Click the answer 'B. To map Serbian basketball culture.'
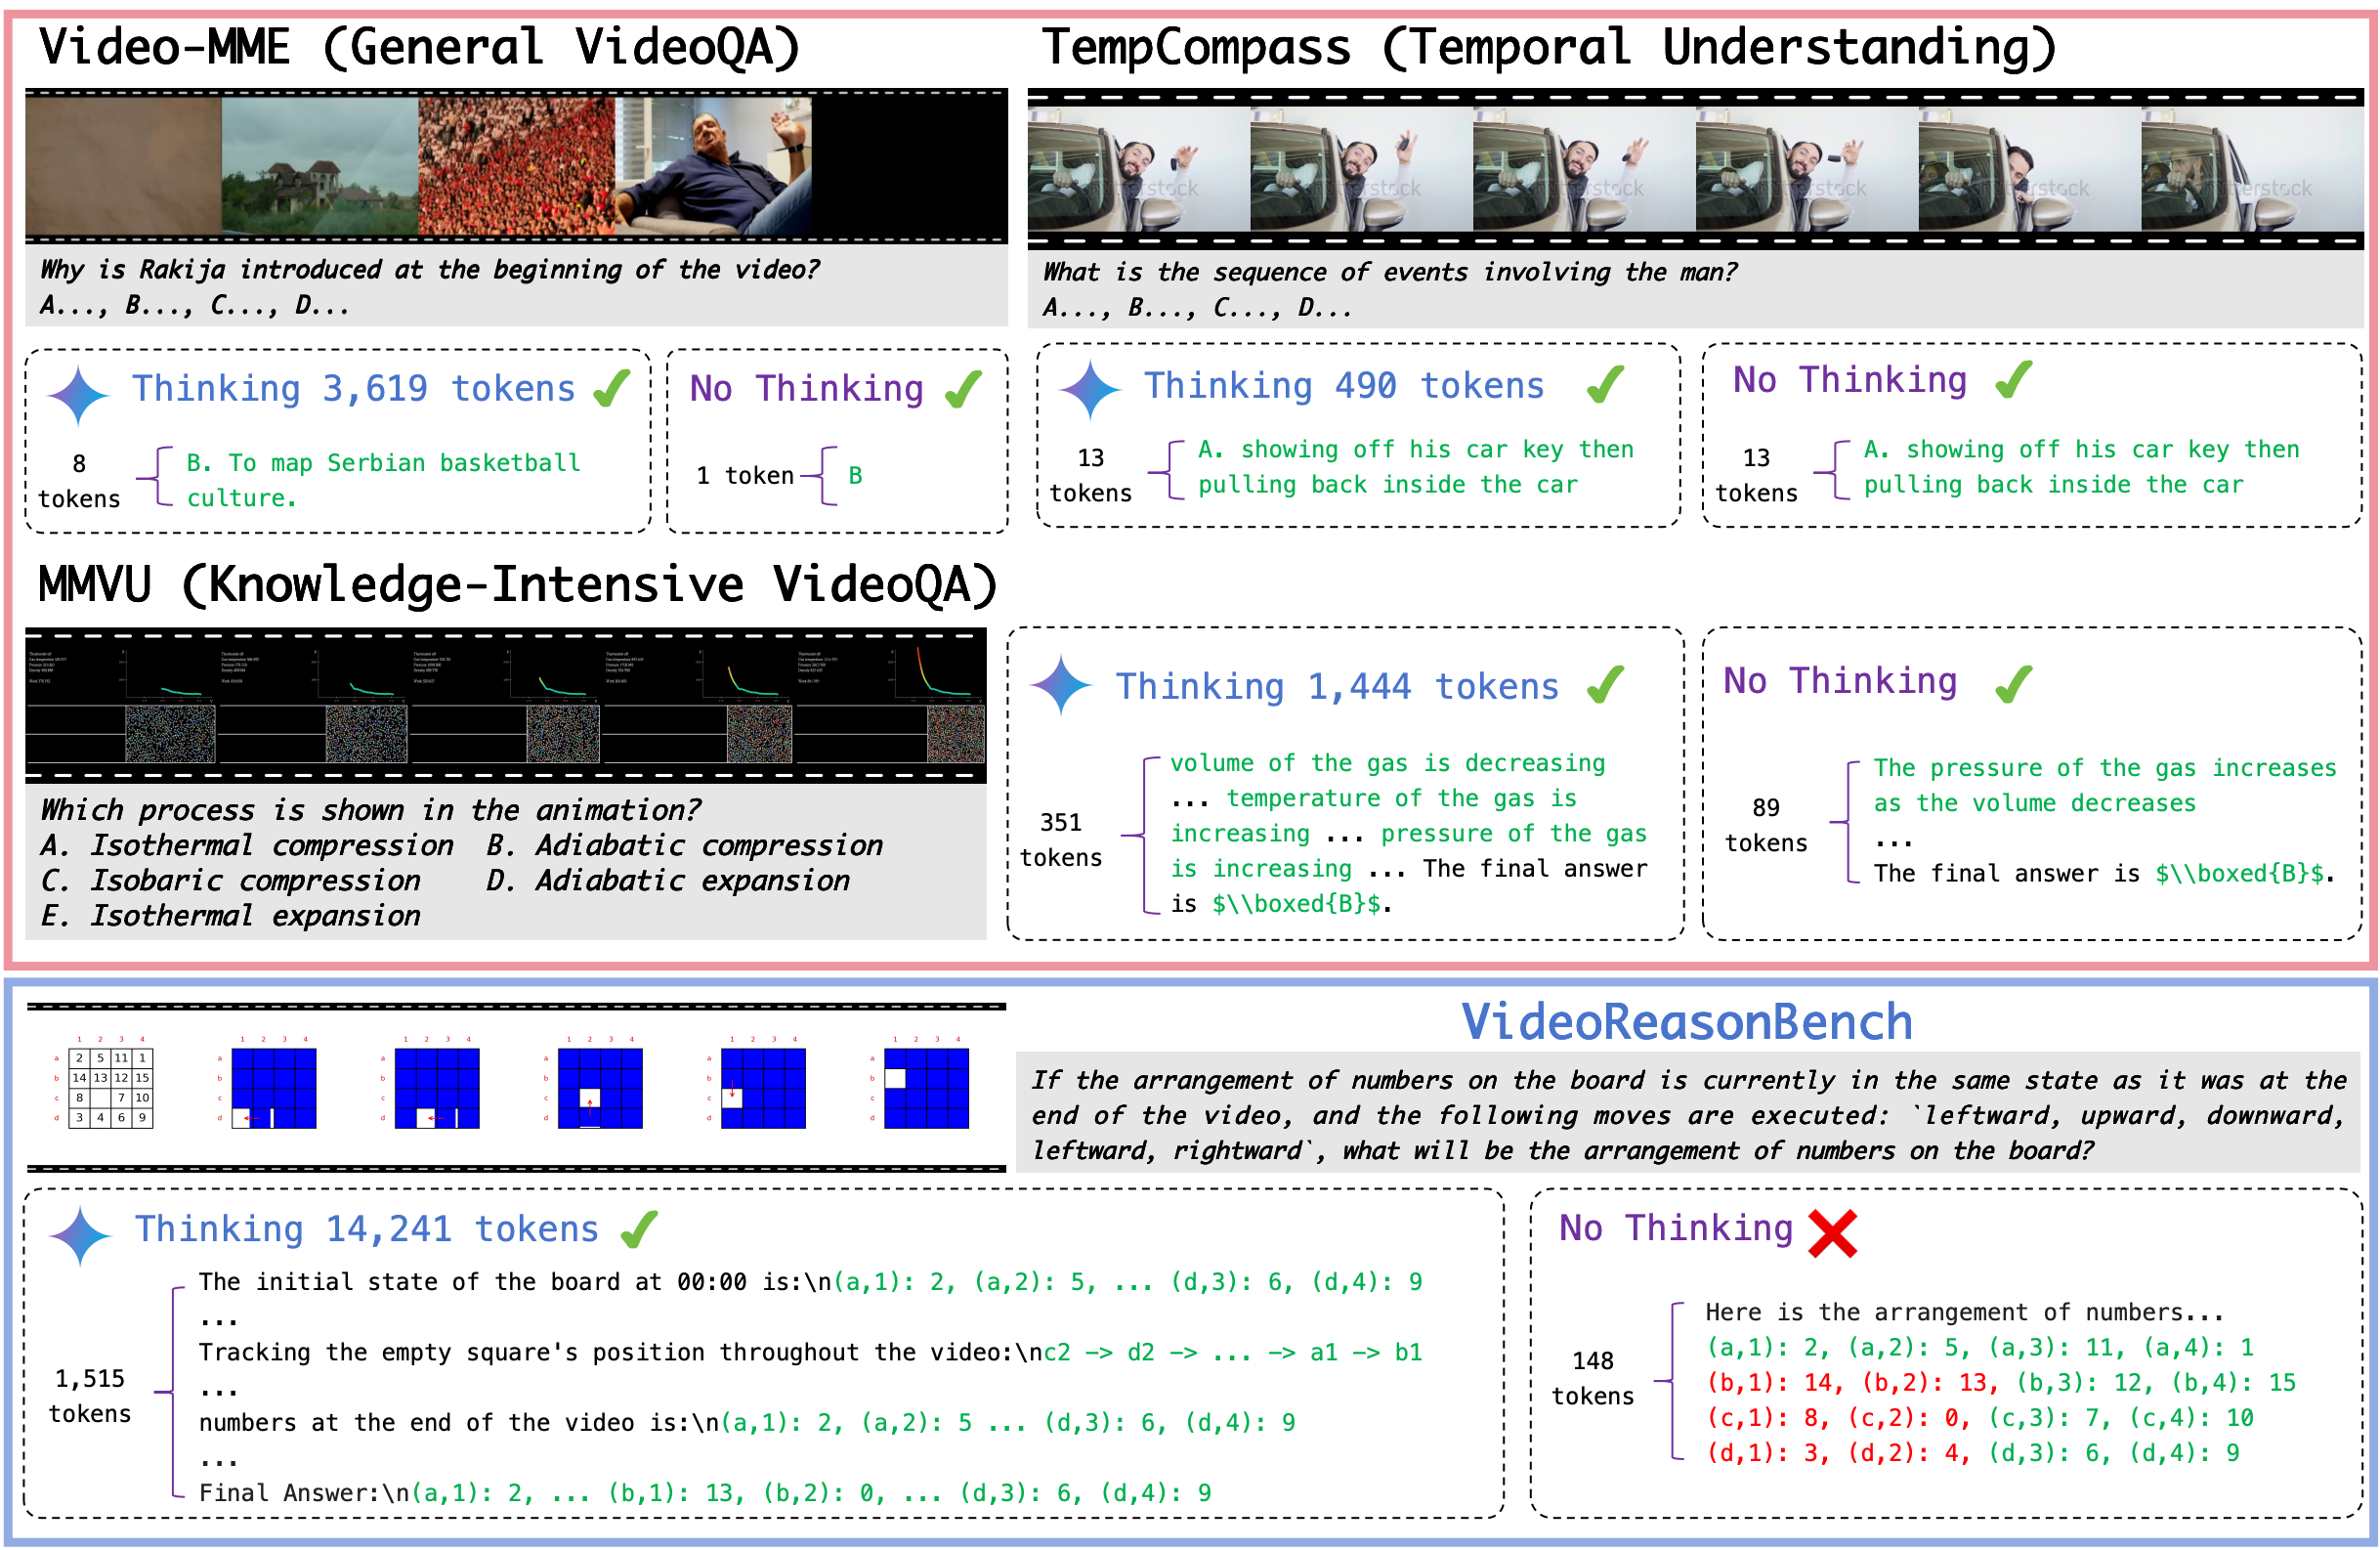 (x=383, y=481)
